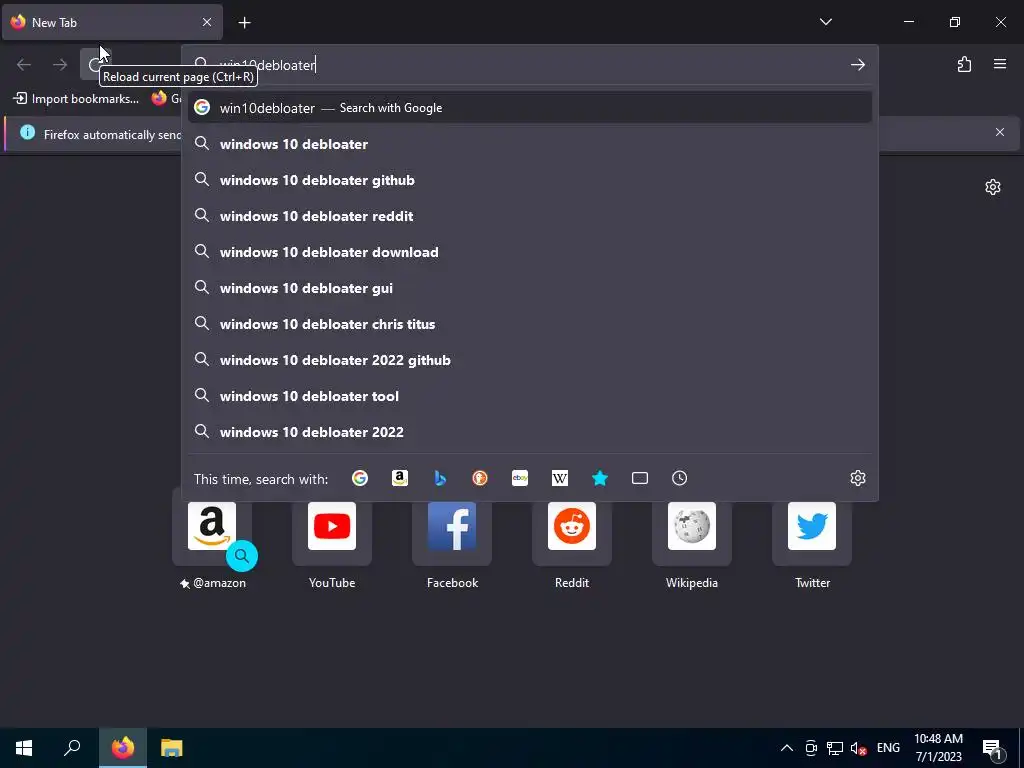Click the Meet Now tray icon
The image size is (1024, 768).
click(811, 748)
